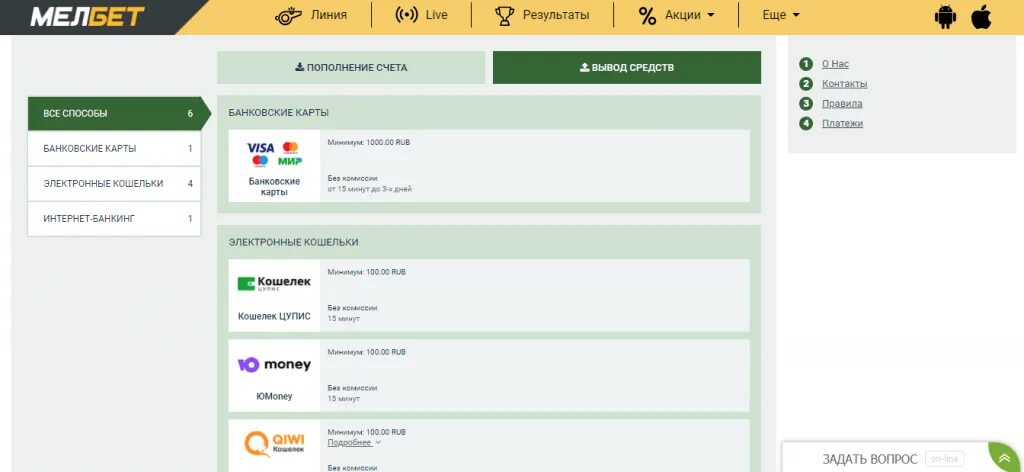This screenshot has height=472, width=1024.
Task: Click the Задать вопрос chat button
Action: click(870, 459)
